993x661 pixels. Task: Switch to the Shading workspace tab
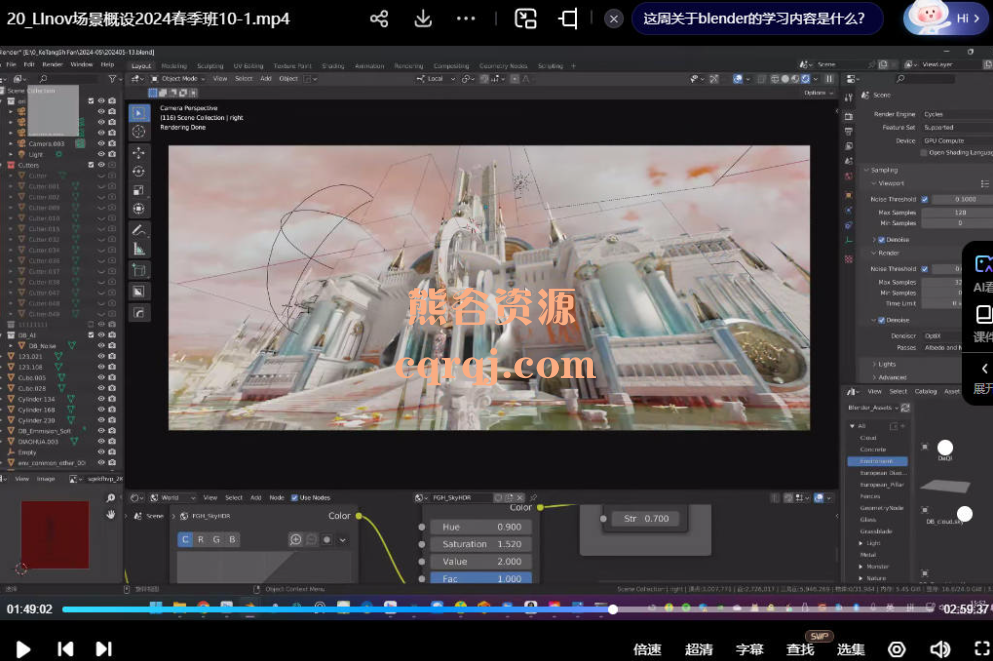(x=332, y=66)
